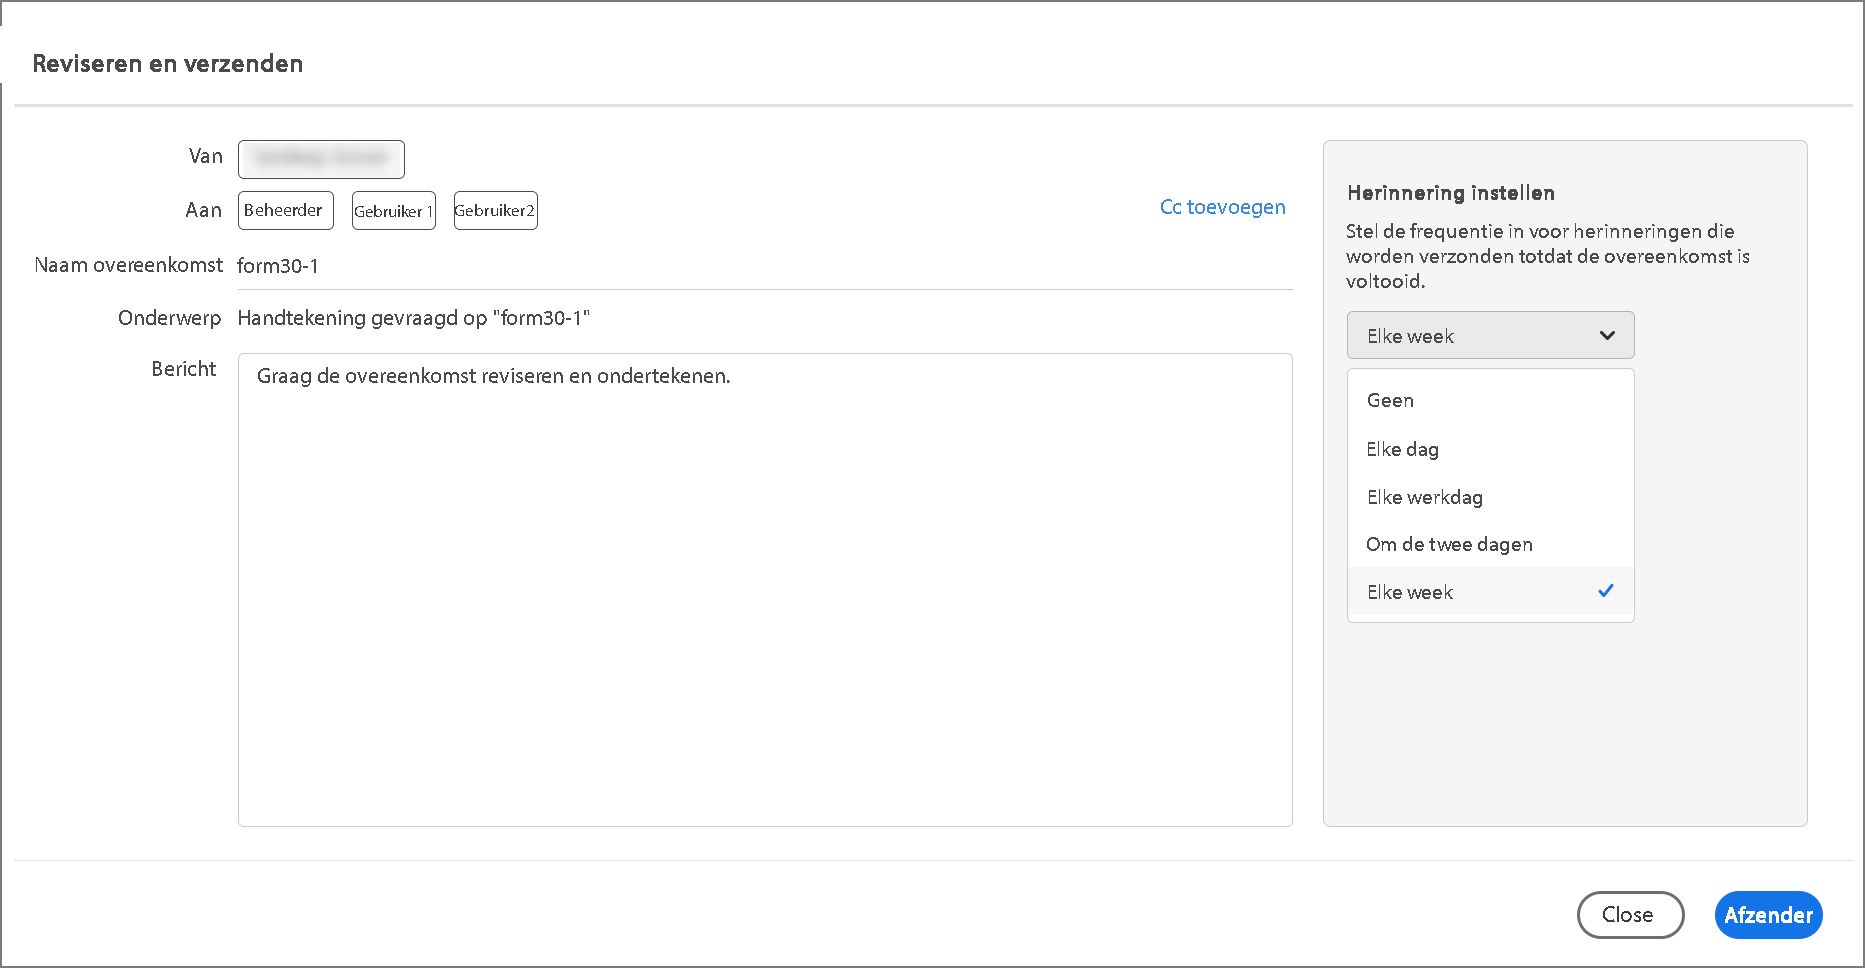Choose the Elke week list entry
Screen dimensions: 1865x968
pos(1410,592)
